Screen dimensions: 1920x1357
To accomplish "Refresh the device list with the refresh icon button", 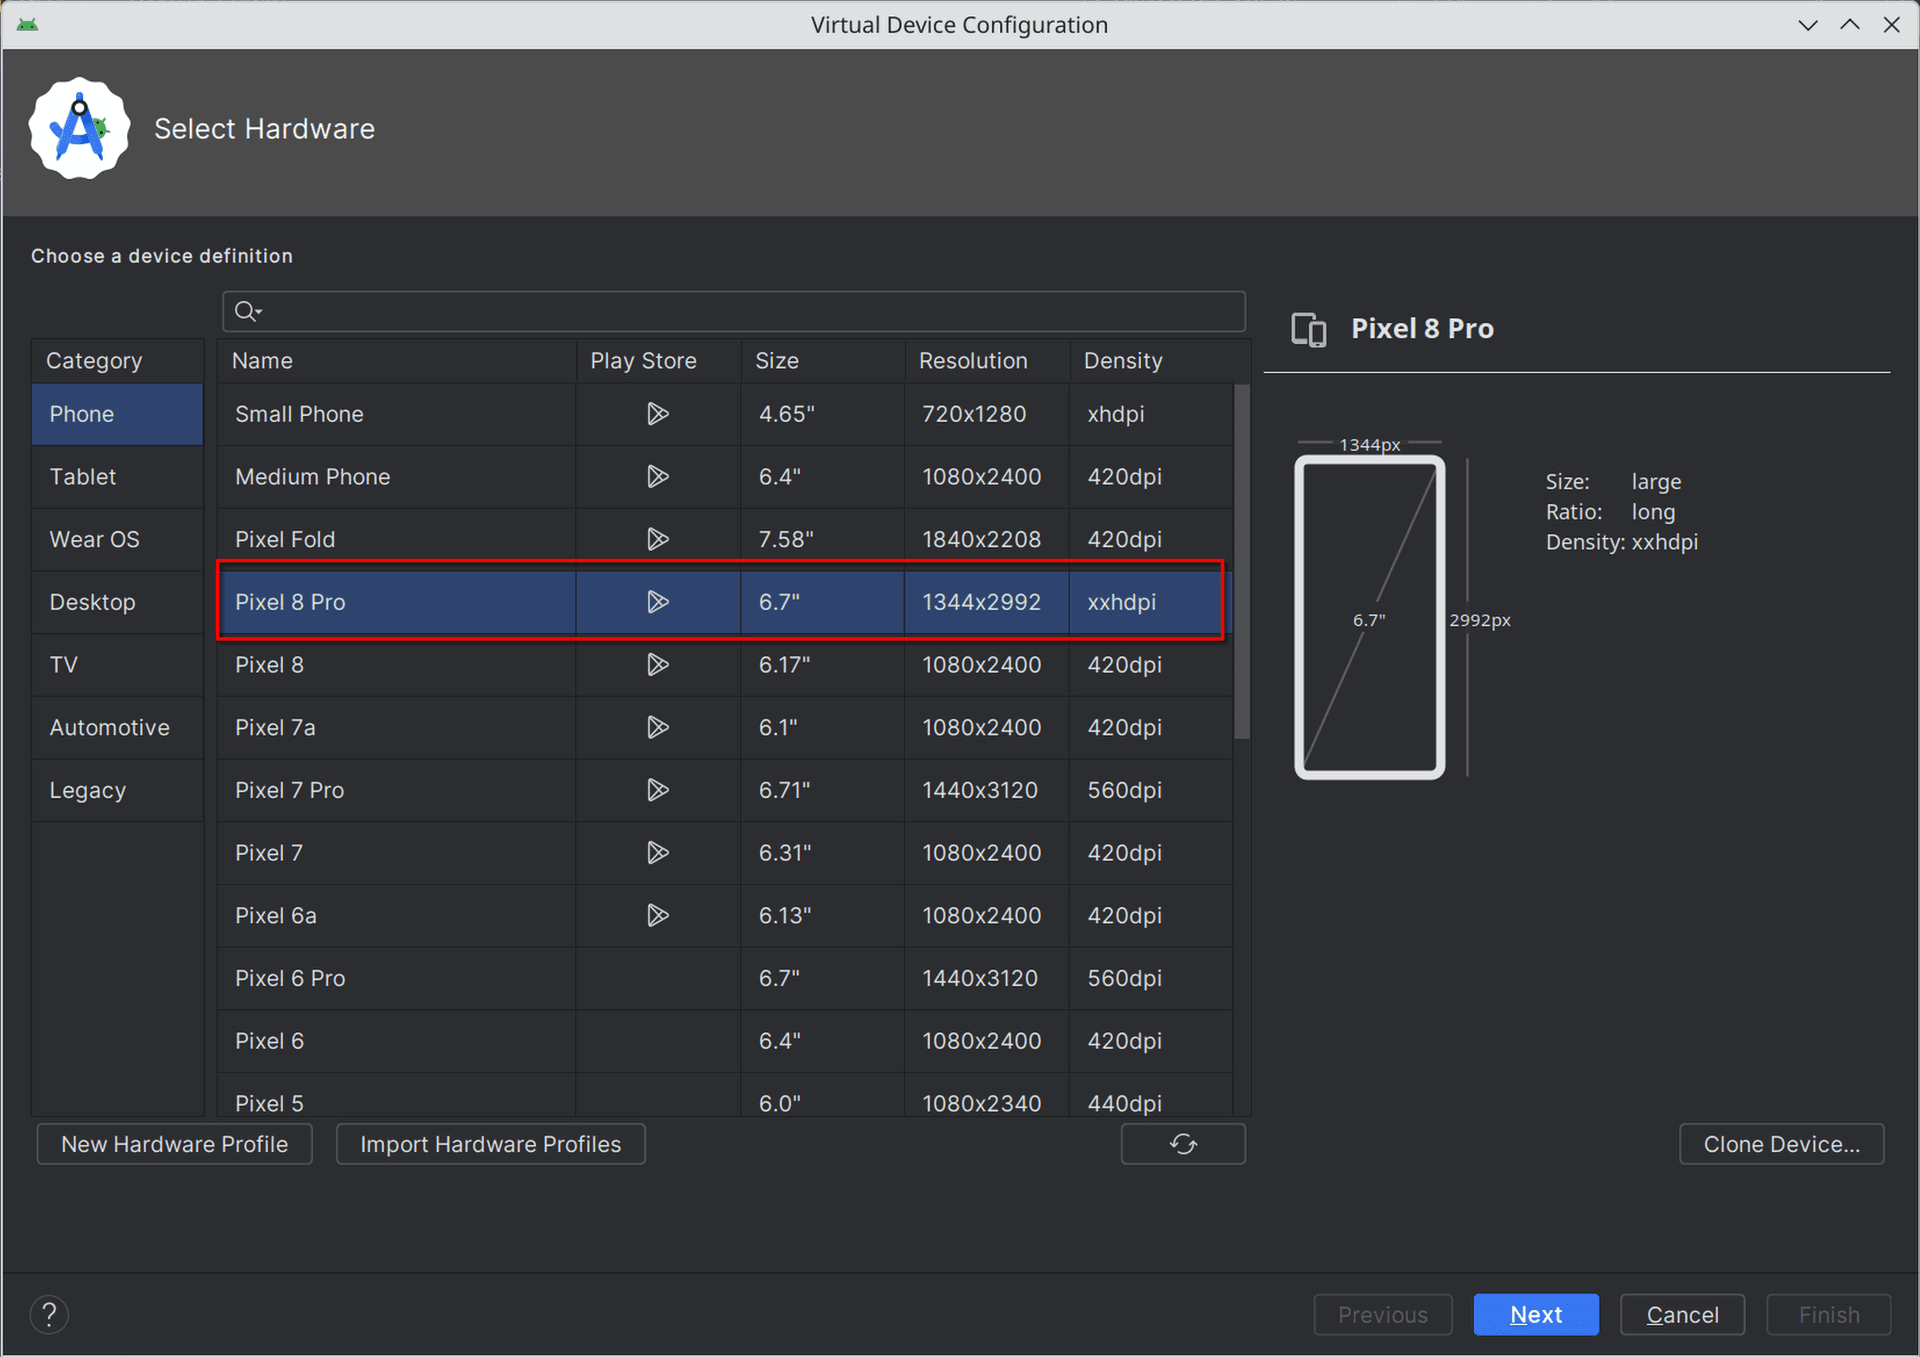I will [1183, 1144].
